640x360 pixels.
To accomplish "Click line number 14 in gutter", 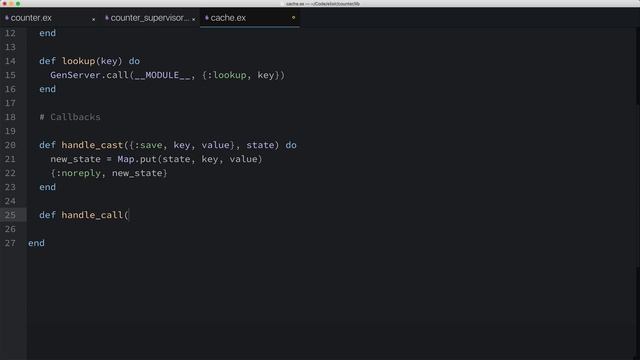I will (10, 61).
